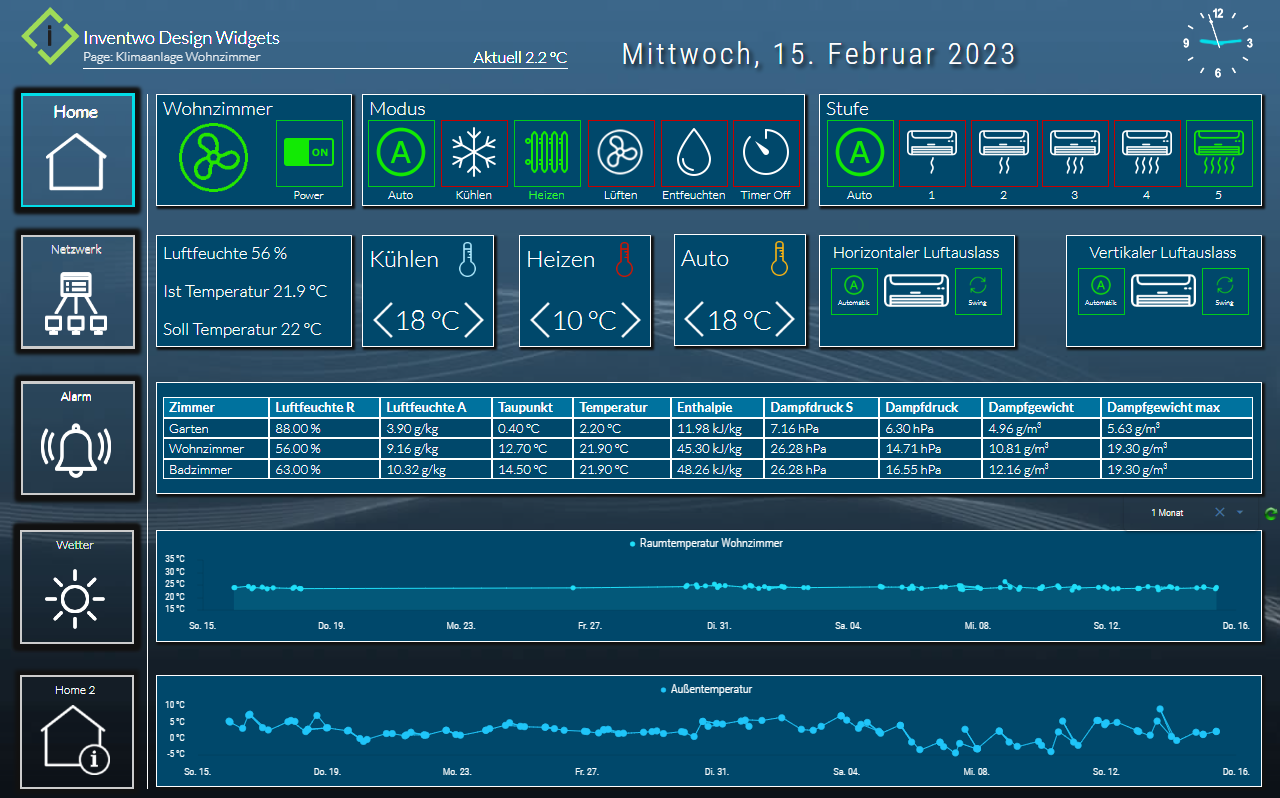
Task: Click the Luftfeuchte 56 % value
Action: pyautogui.click(x=225, y=254)
